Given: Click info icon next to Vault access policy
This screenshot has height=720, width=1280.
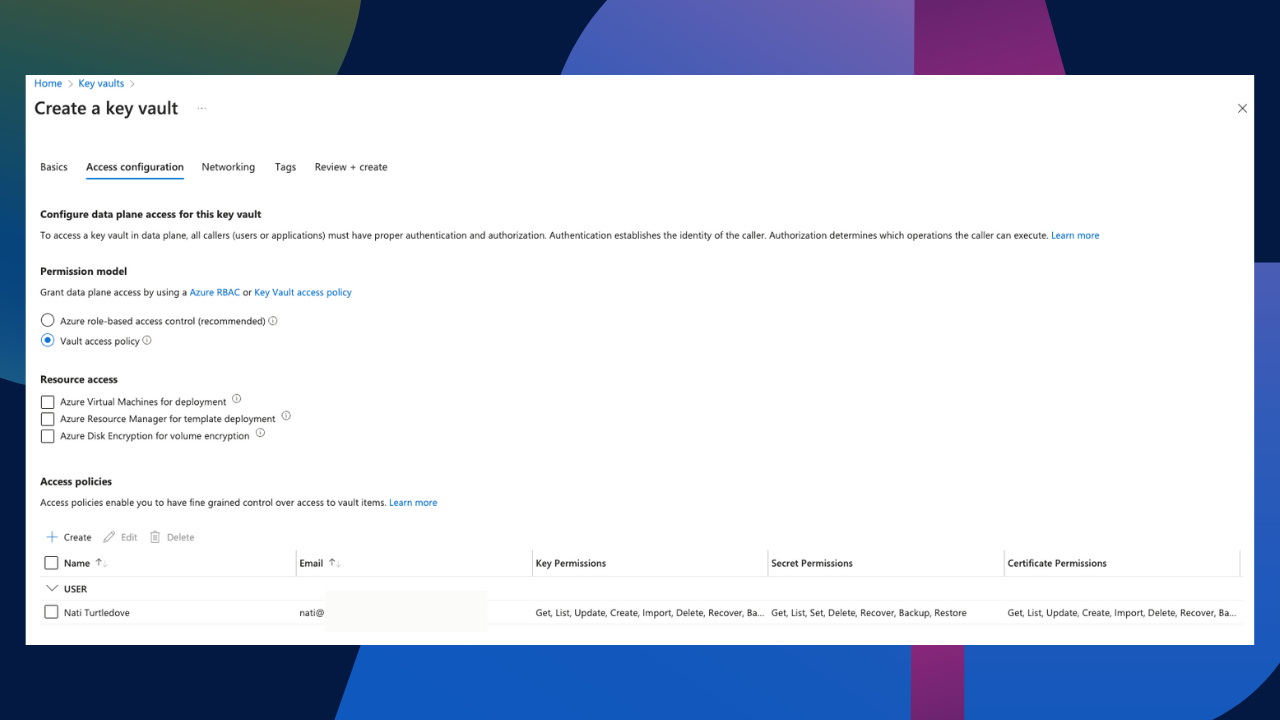Looking at the screenshot, I should 147,340.
